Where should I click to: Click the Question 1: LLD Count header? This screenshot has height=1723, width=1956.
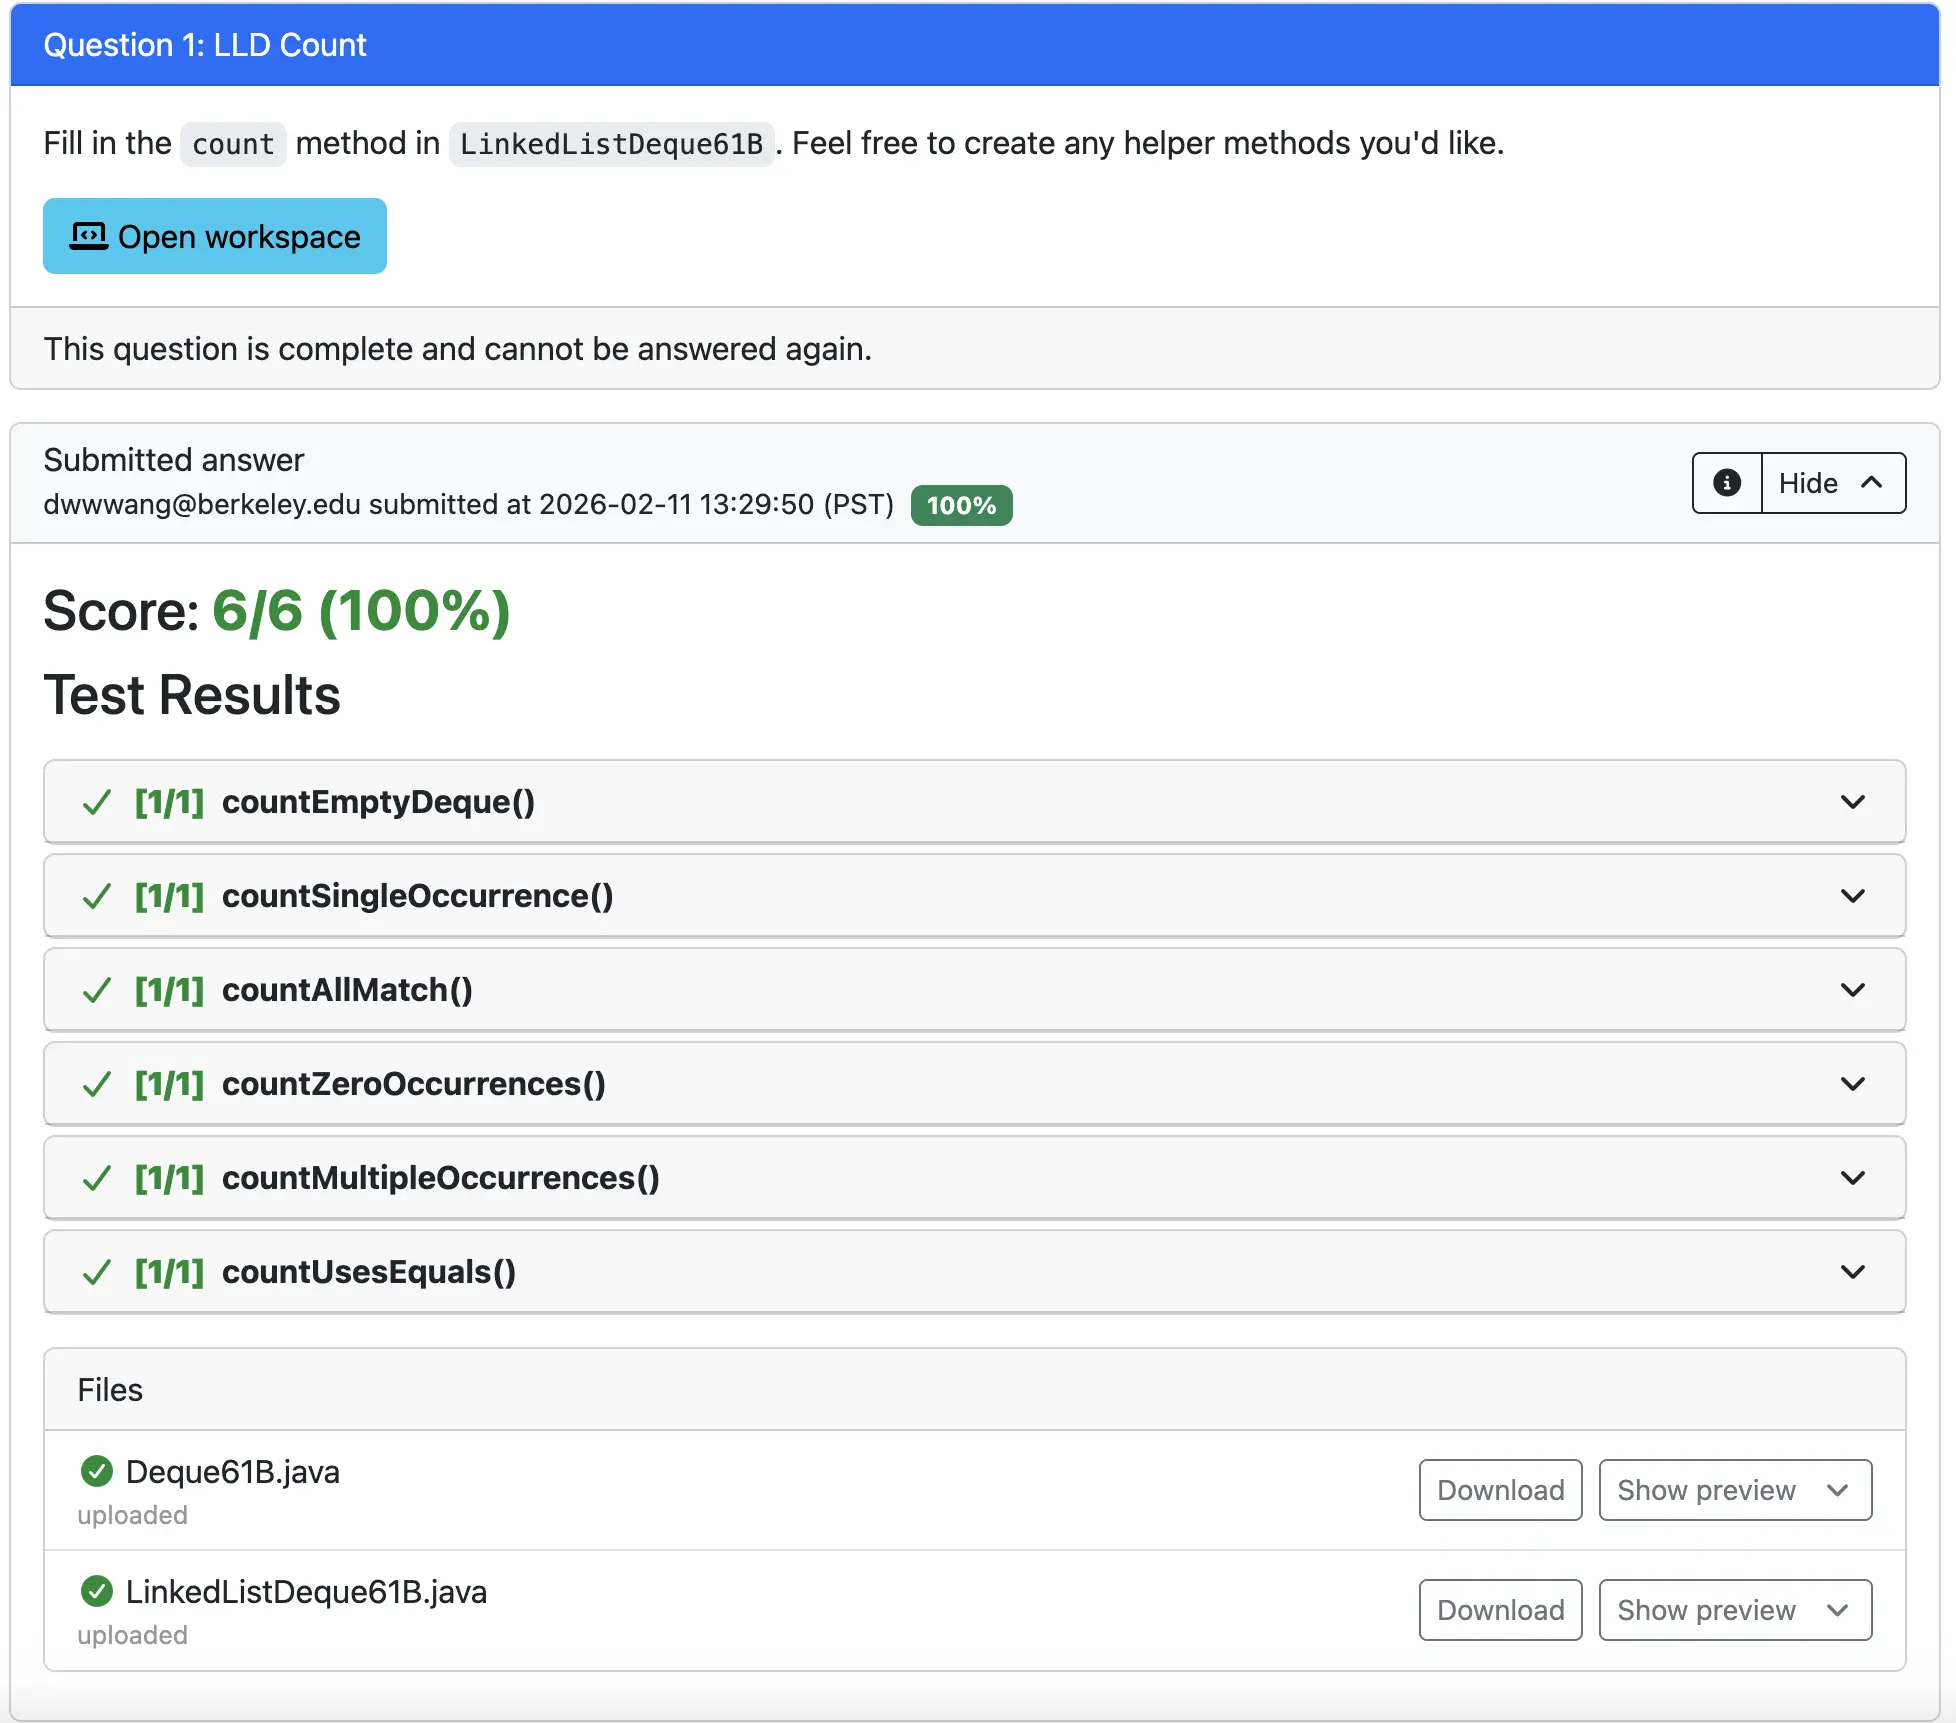(x=205, y=45)
